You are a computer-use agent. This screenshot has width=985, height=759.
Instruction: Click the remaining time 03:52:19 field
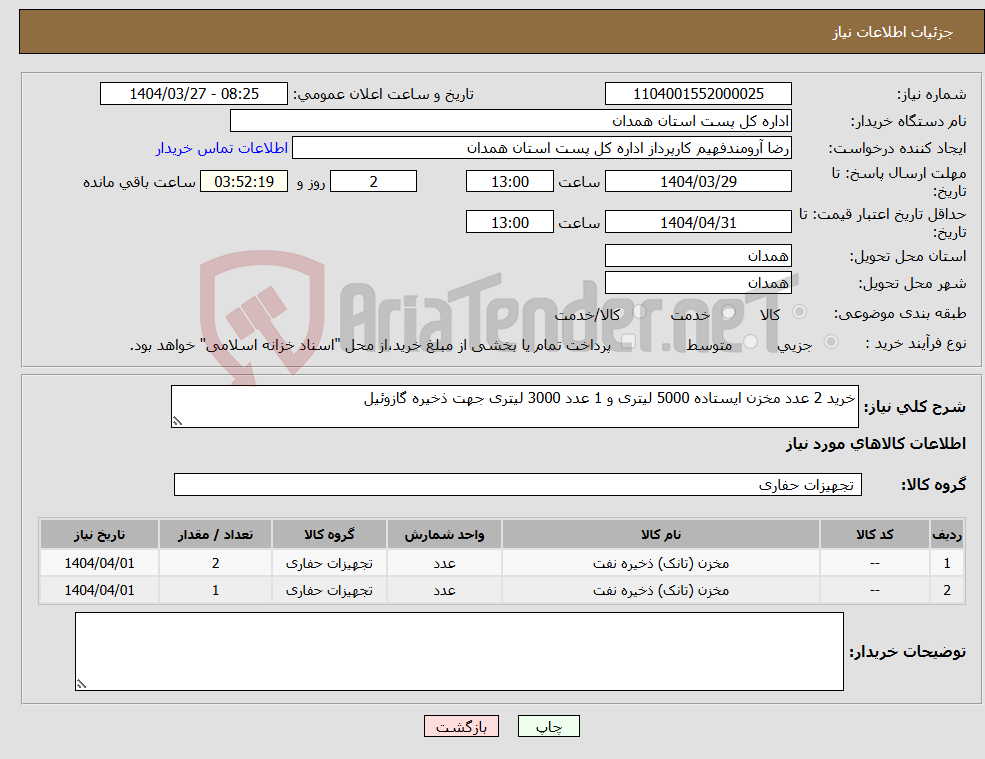[244, 182]
